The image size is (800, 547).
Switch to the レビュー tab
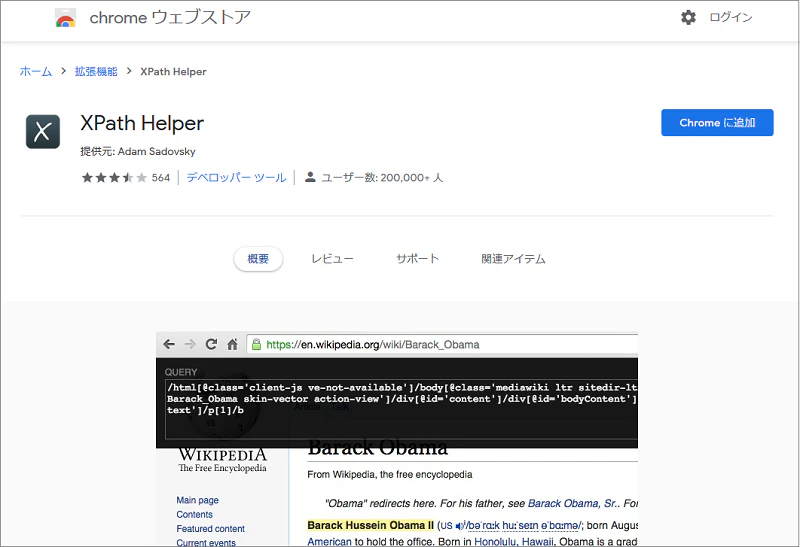(332, 259)
